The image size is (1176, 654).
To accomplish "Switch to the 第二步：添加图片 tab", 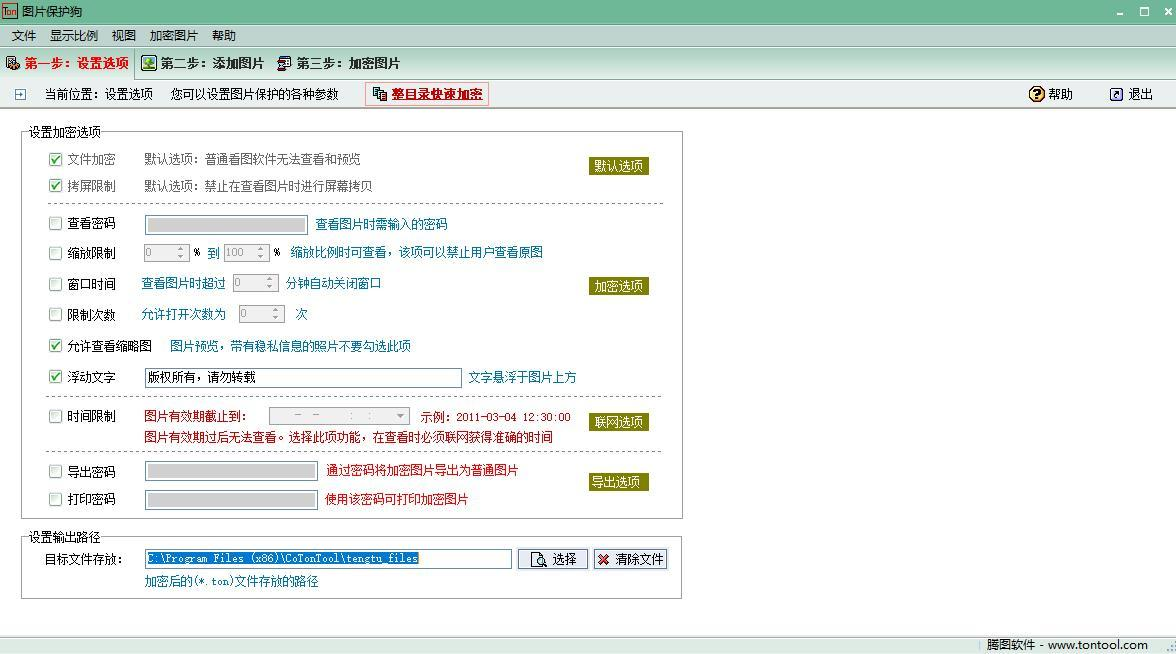I will [212, 61].
